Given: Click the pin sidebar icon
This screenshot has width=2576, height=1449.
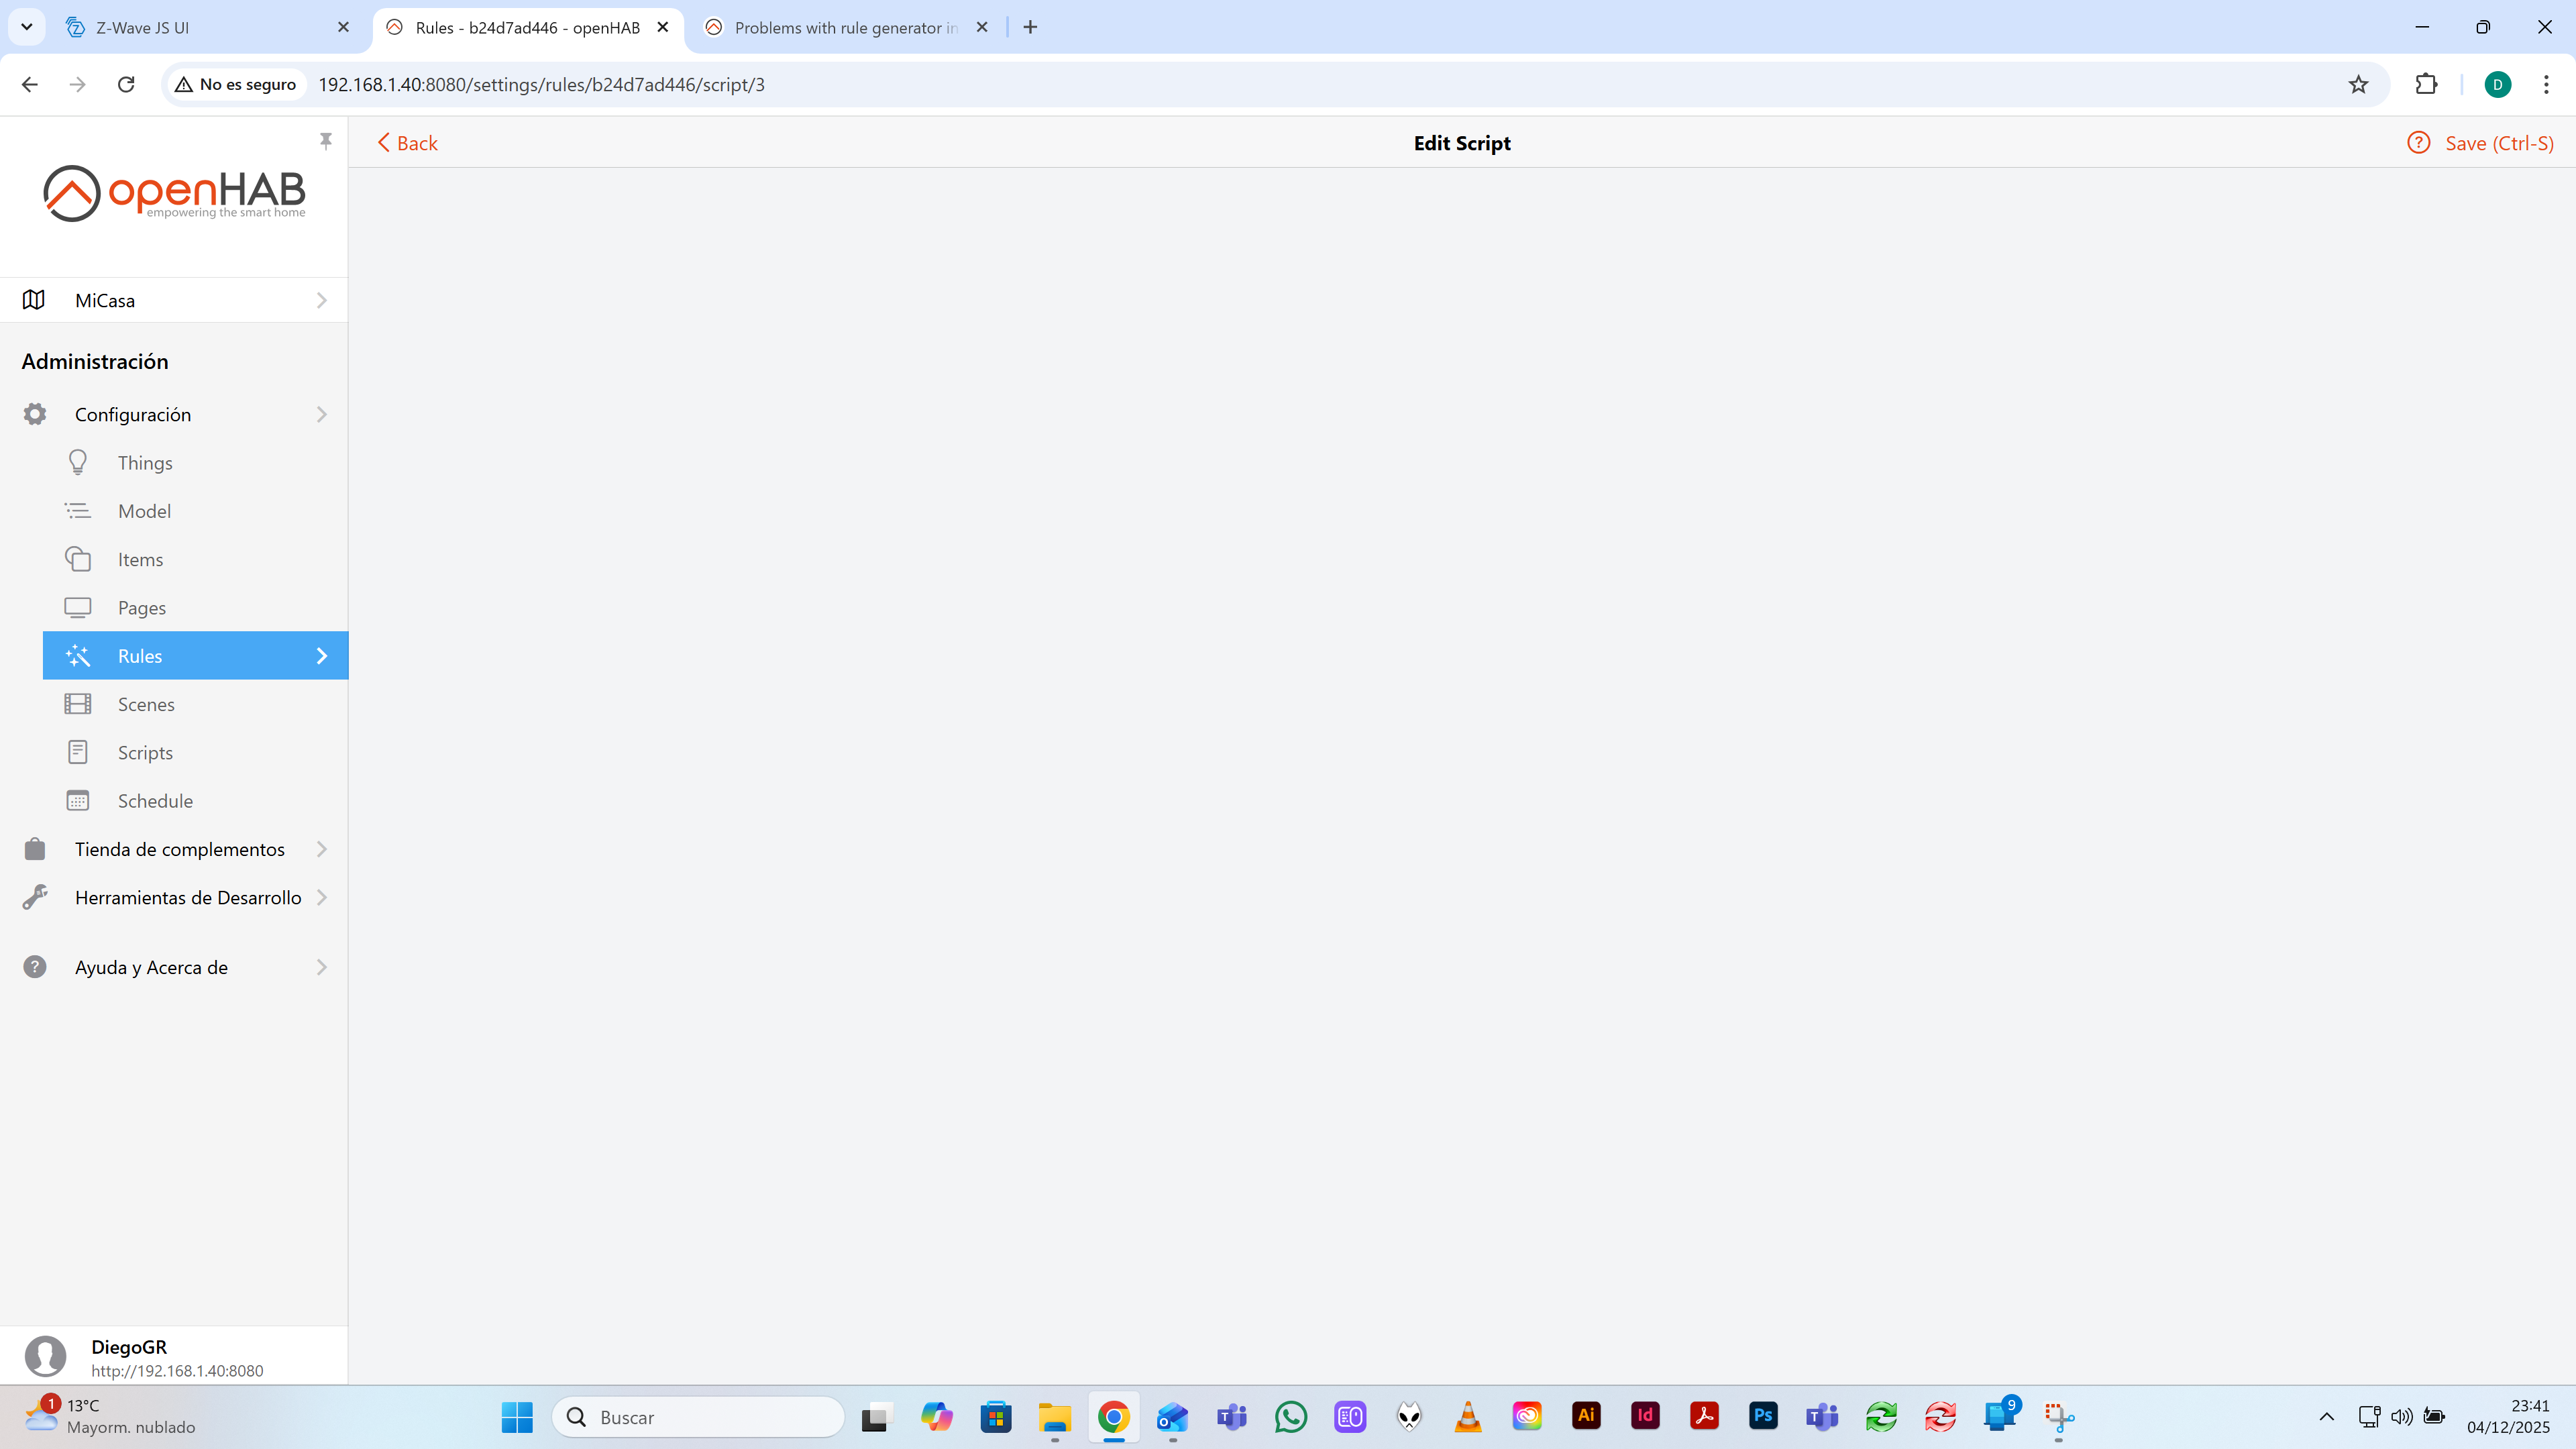Looking at the screenshot, I should (325, 141).
